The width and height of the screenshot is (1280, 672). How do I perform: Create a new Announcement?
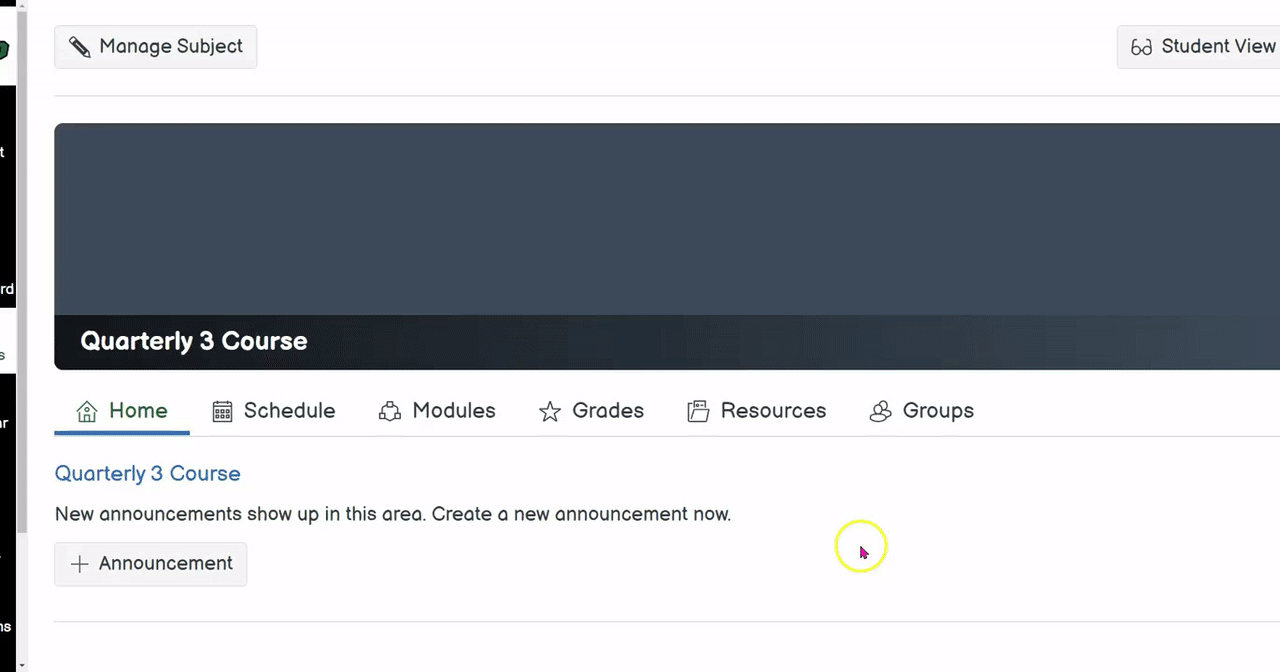pyautogui.click(x=165, y=564)
